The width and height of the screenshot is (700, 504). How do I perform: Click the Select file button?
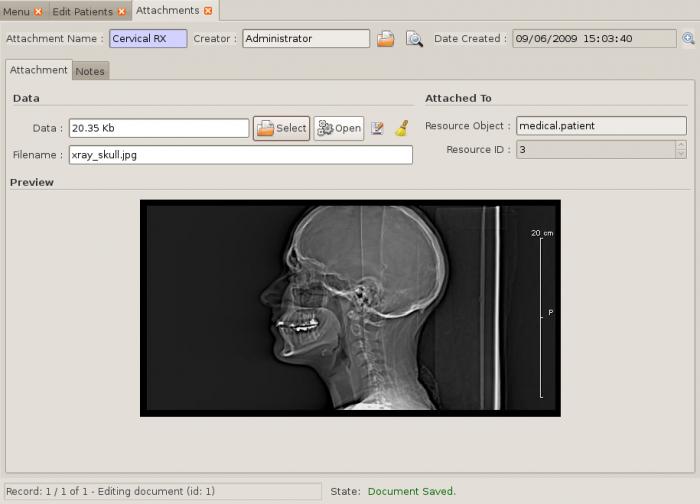pos(282,129)
